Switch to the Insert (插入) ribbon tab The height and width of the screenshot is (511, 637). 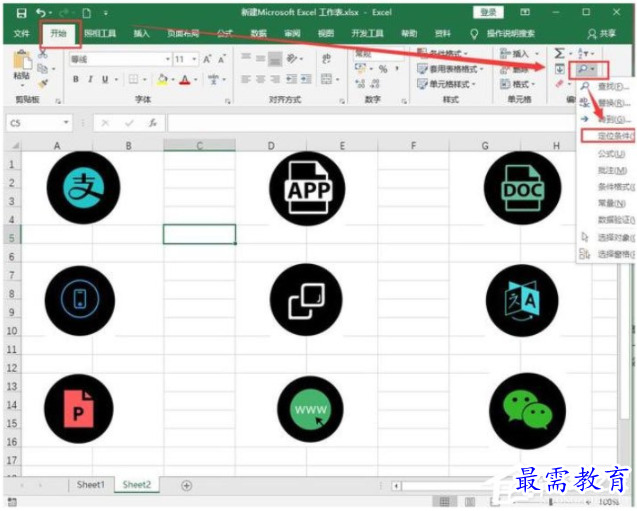tap(141, 33)
